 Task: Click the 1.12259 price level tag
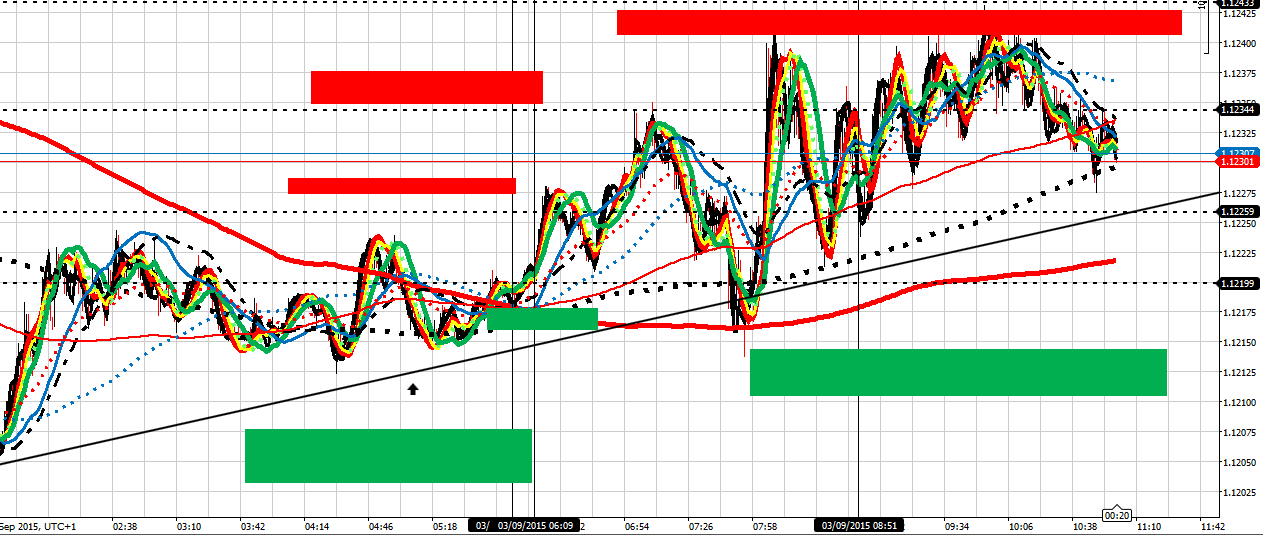[1237, 211]
